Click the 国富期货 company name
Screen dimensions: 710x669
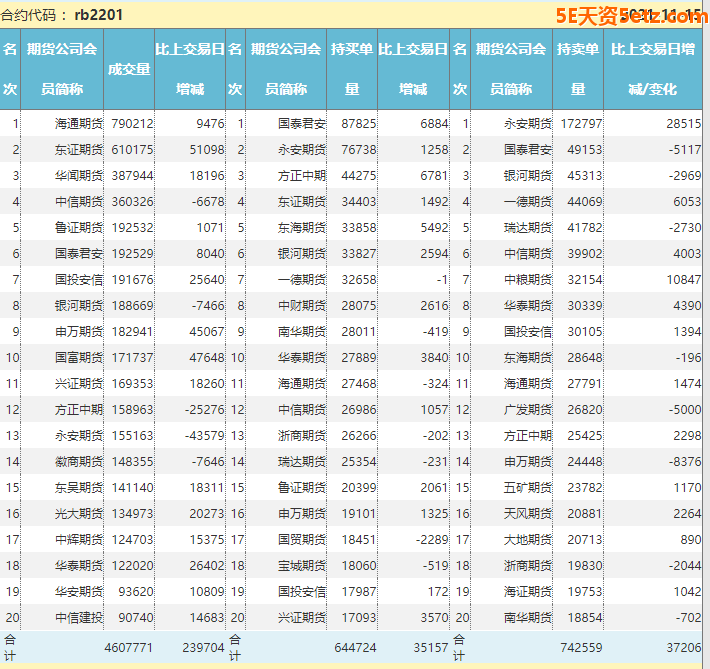pyautogui.click(x=79, y=358)
